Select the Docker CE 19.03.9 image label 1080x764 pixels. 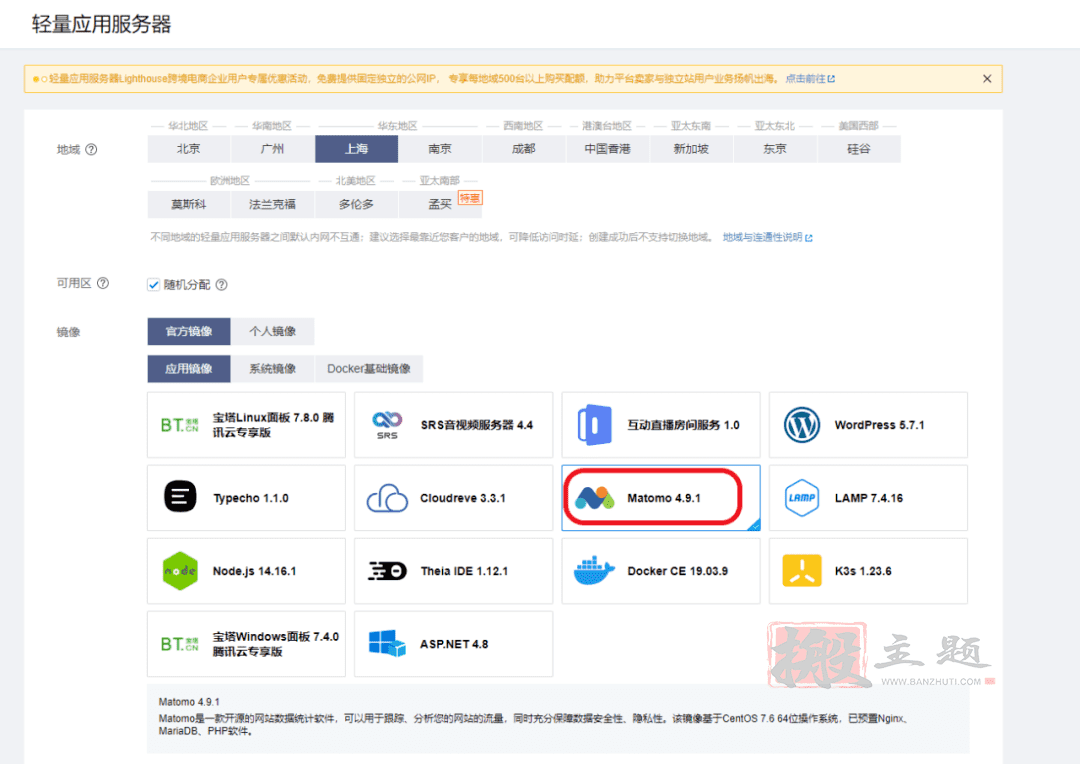[678, 571]
